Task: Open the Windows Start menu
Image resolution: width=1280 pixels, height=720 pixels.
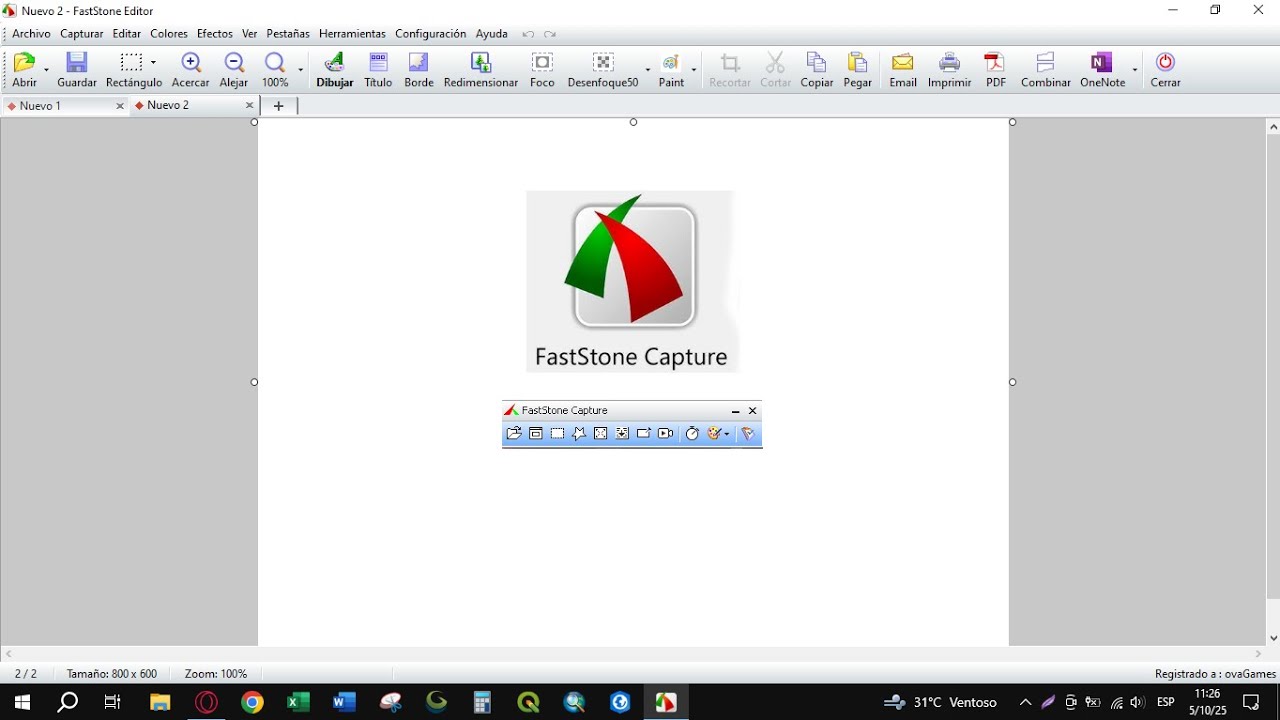Action: click(21, 702)
